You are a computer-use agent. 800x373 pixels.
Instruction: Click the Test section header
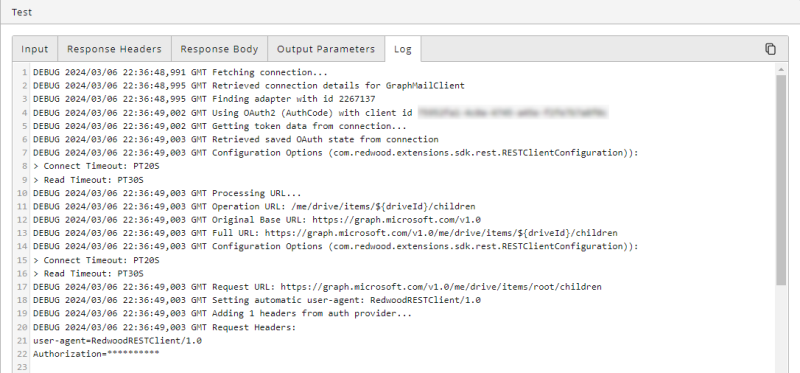coord(22,12)
